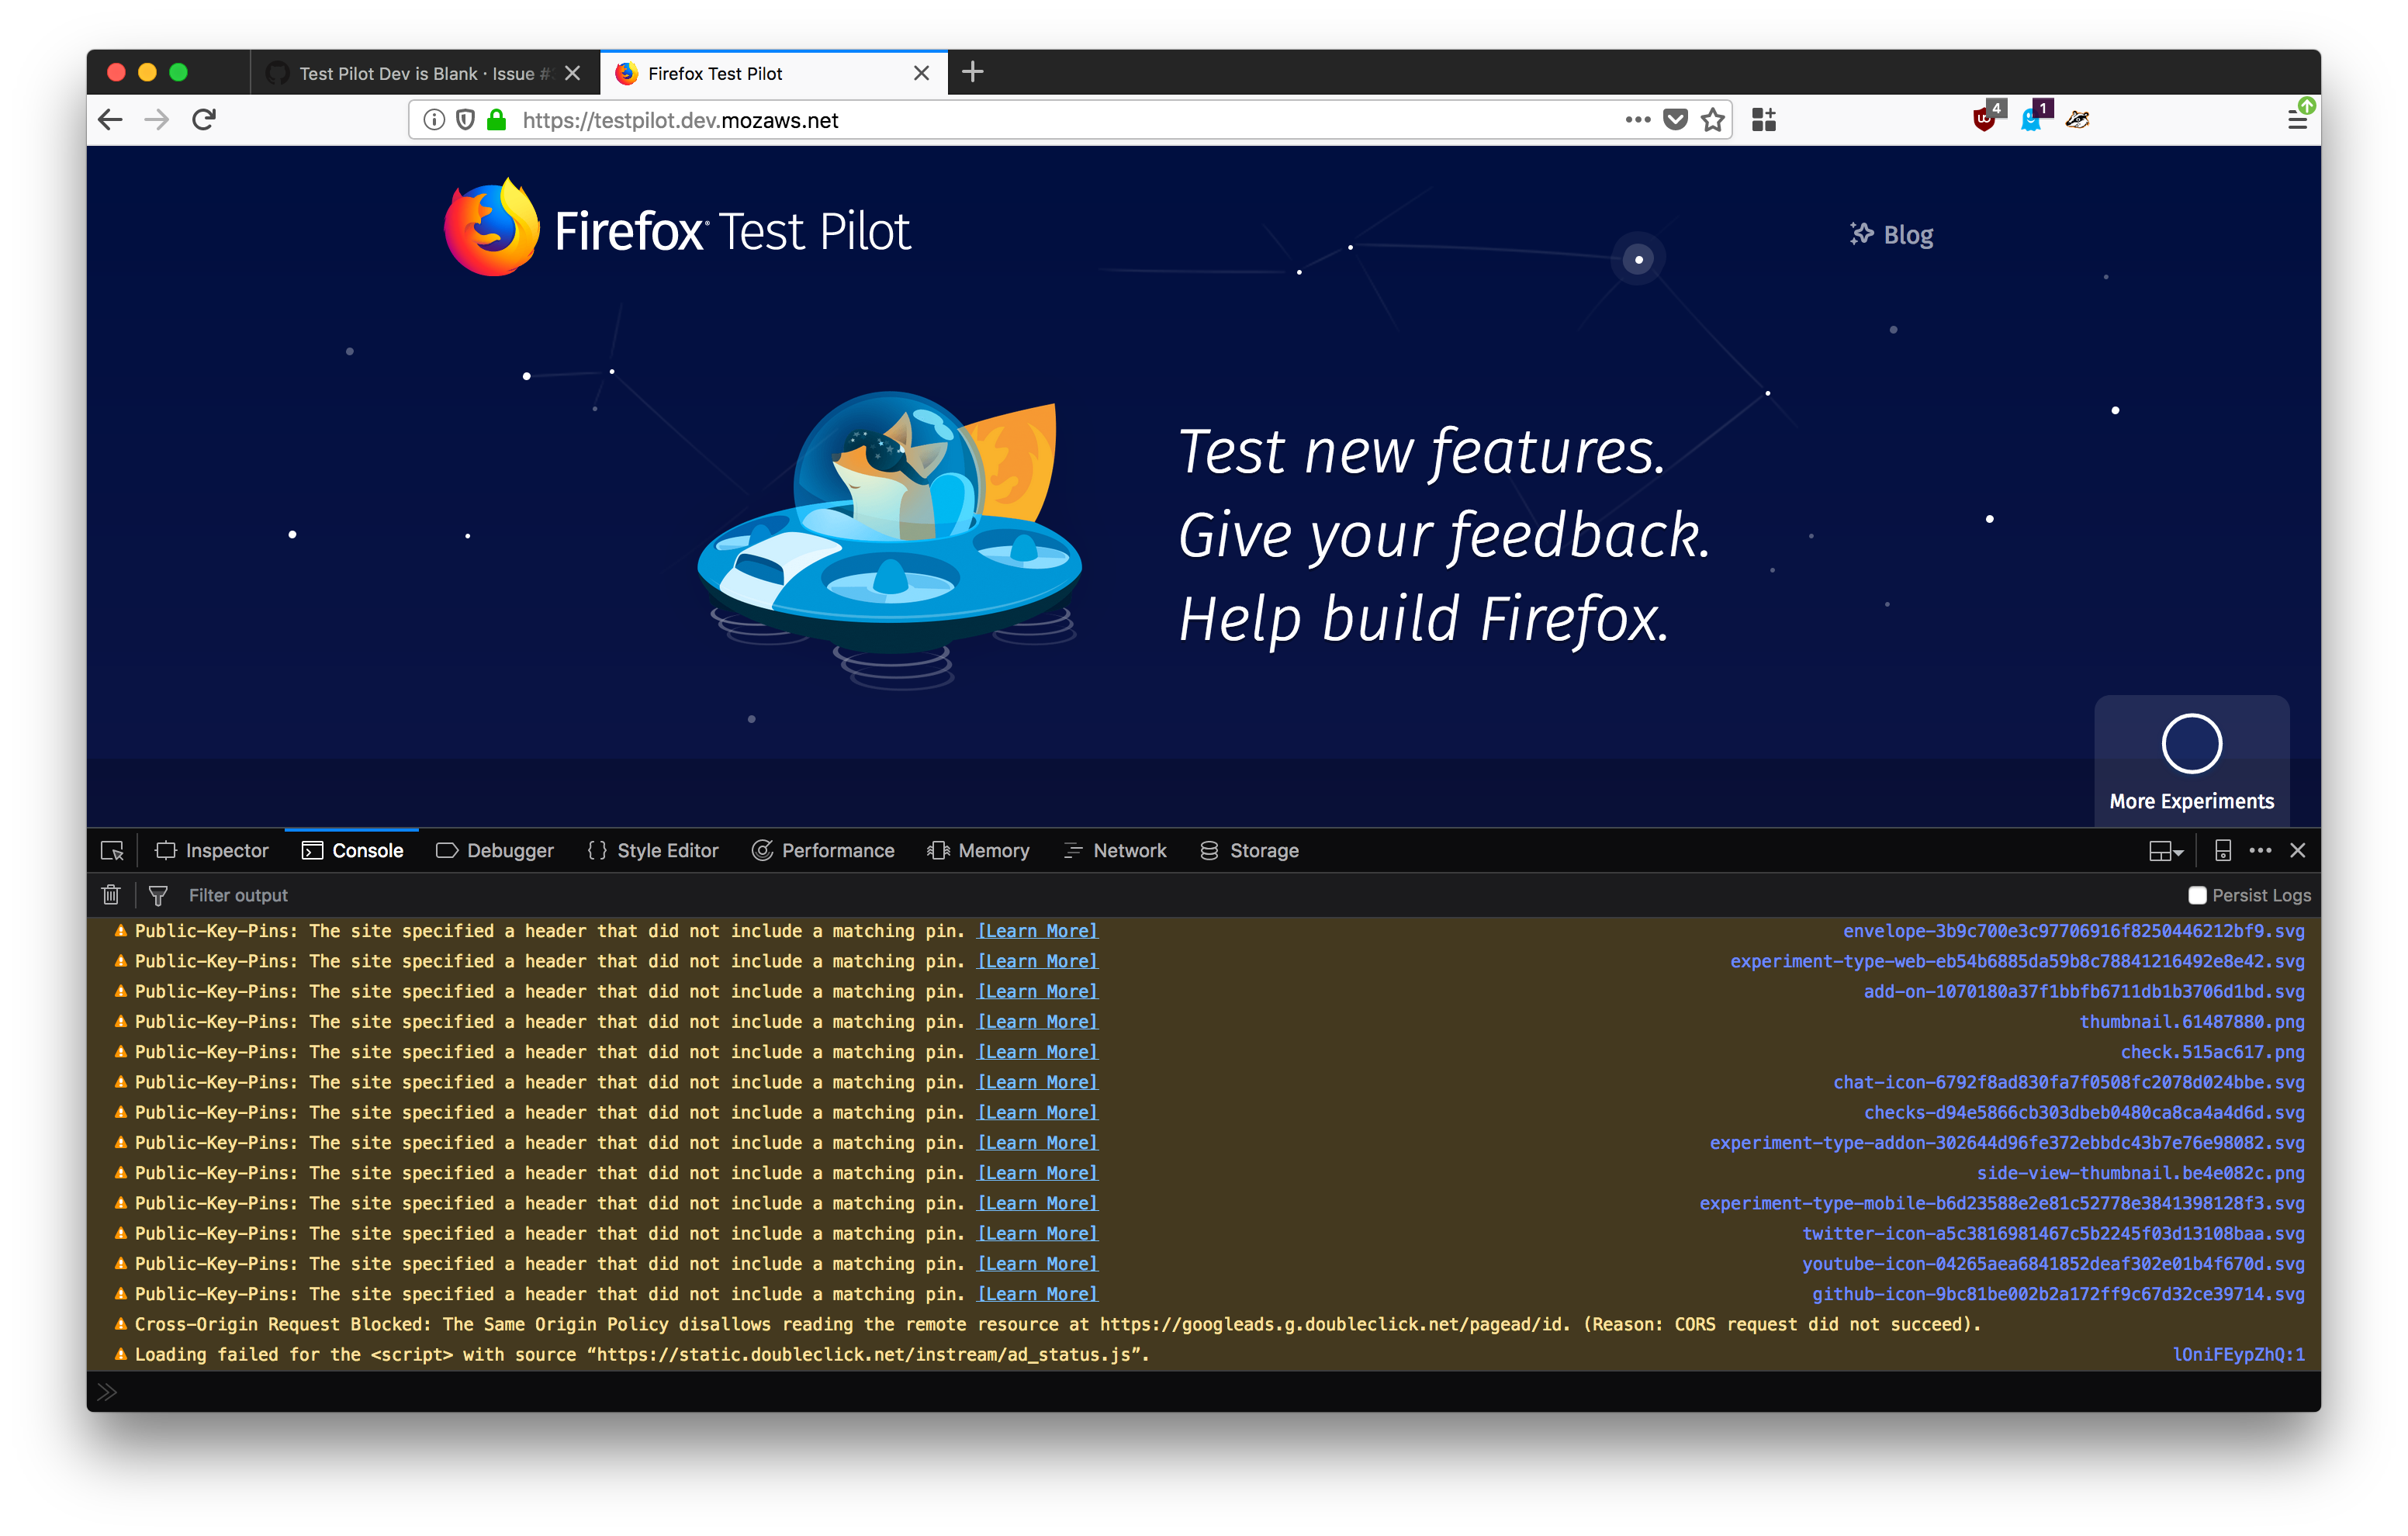Close the developer tools panel
The width and height of the screenshot is (2408, 1536).
[x=2297, y=851]
